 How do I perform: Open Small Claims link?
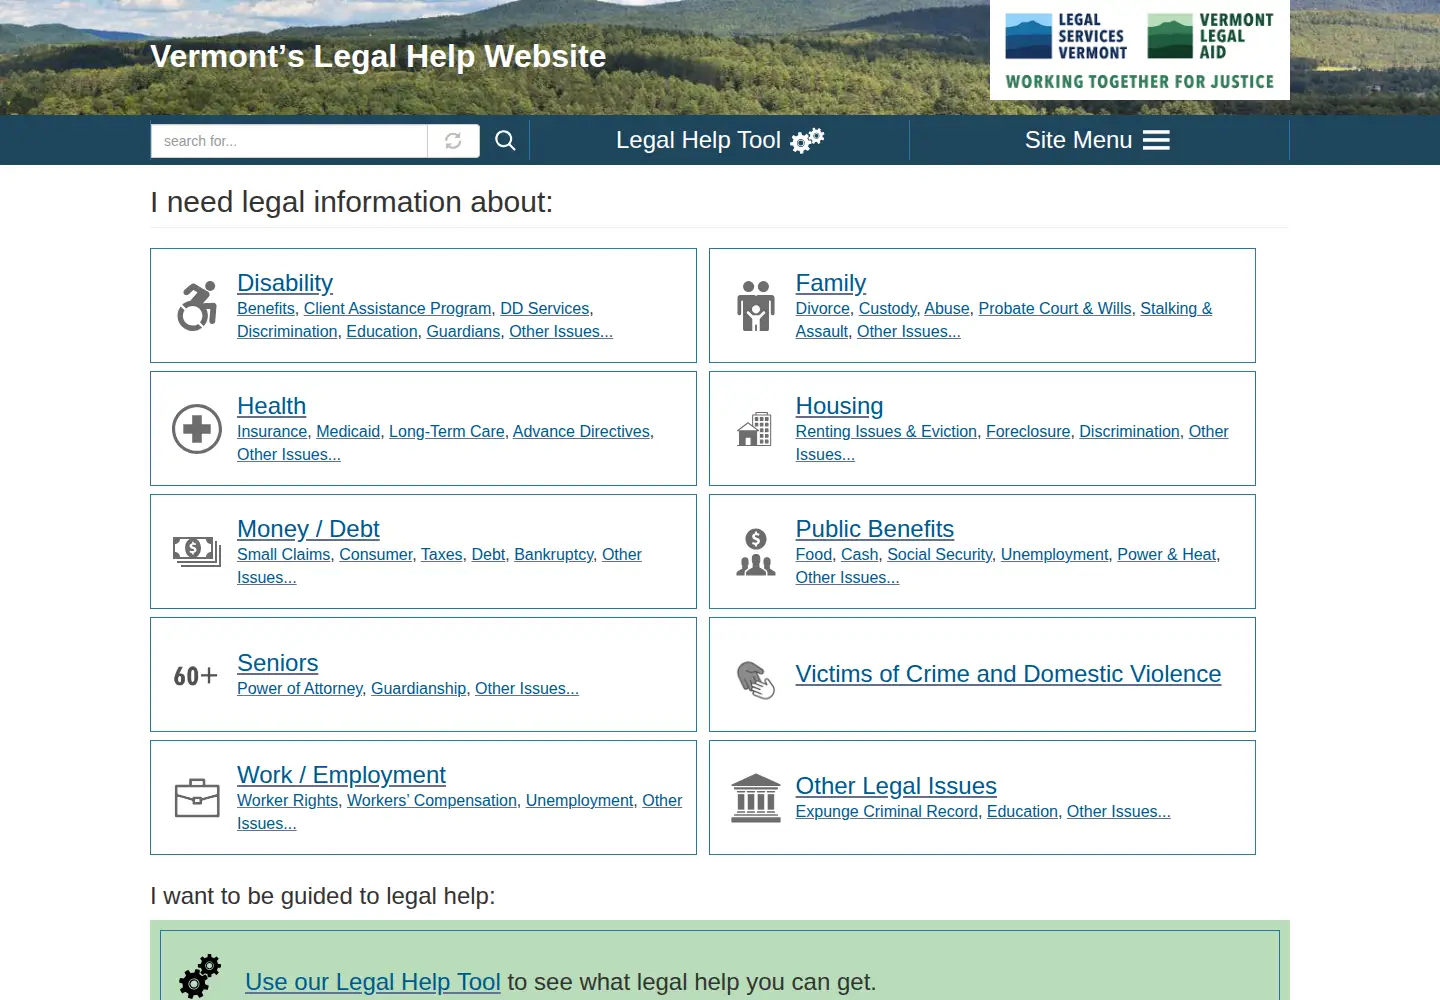pos(284,554)
